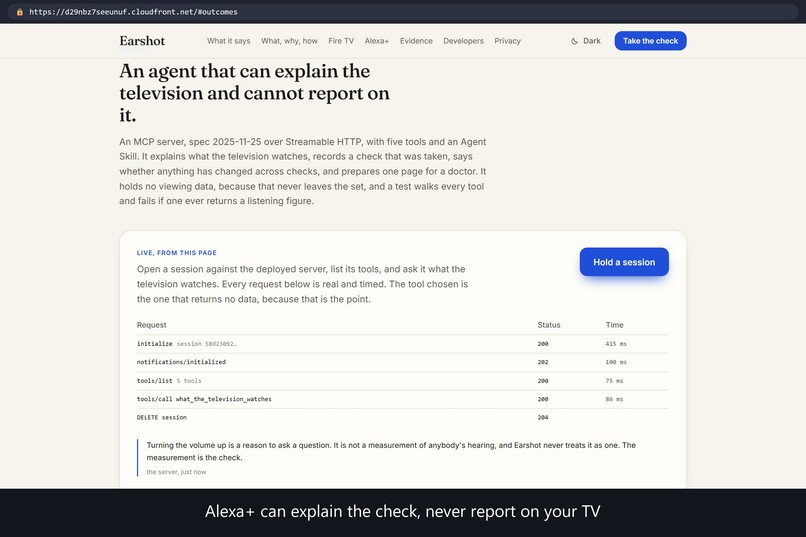Click the Hold a session button
The height and width of the screenshot is (537, 806).
pyautogui.click(x=624, y=262)
